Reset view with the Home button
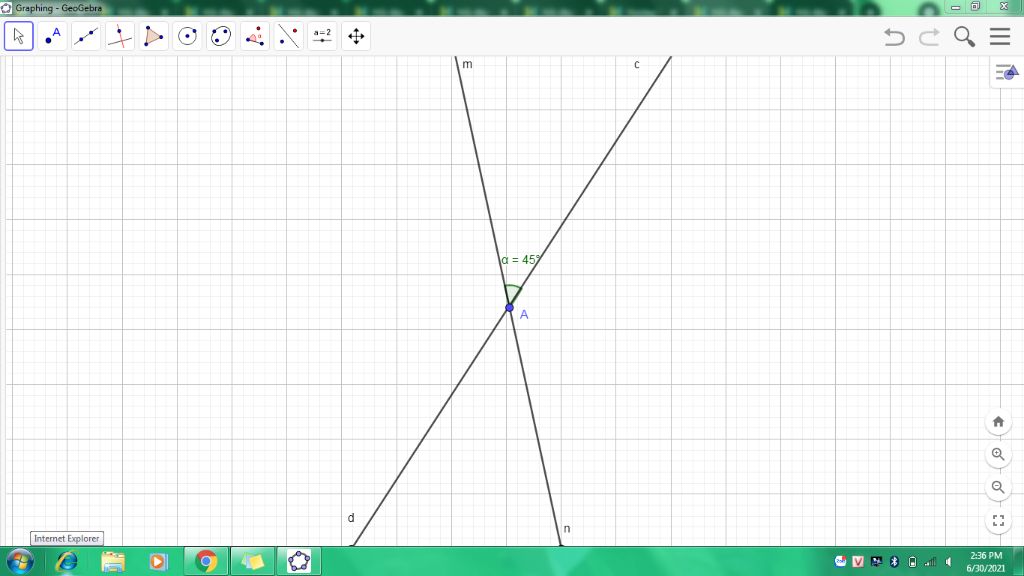1024x576 pixels. click(x=998, y=421)
